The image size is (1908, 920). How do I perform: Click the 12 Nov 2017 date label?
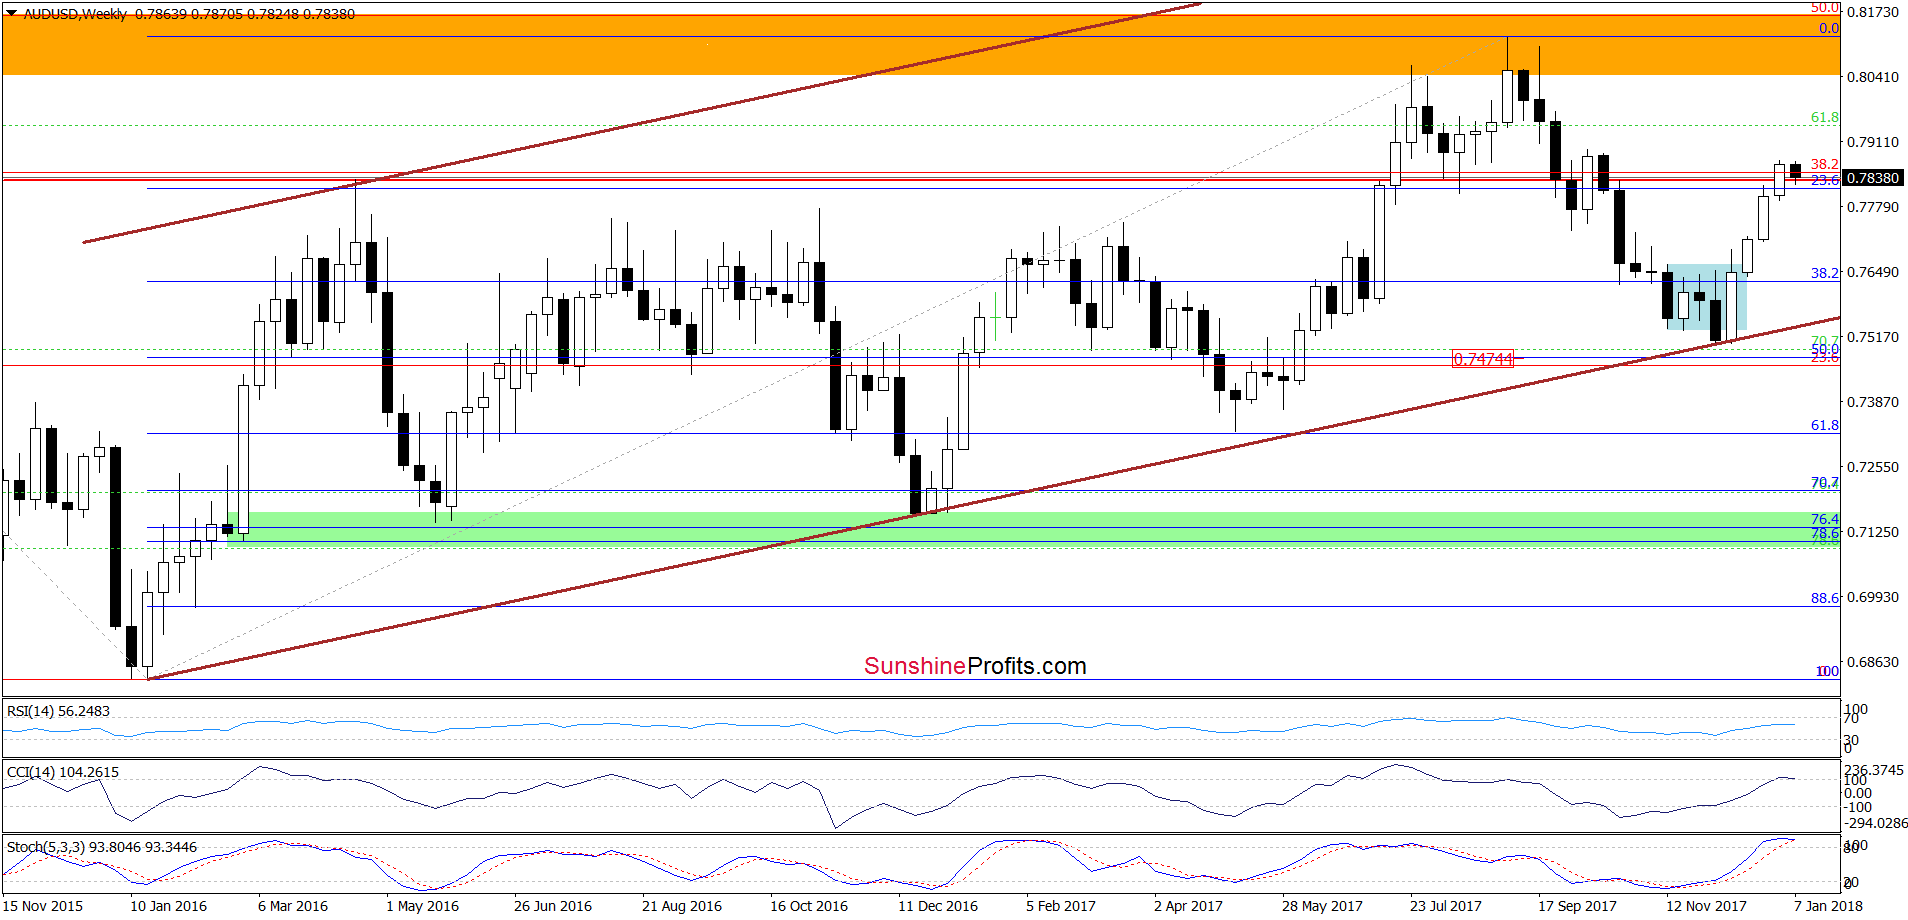coord(1706,906)
